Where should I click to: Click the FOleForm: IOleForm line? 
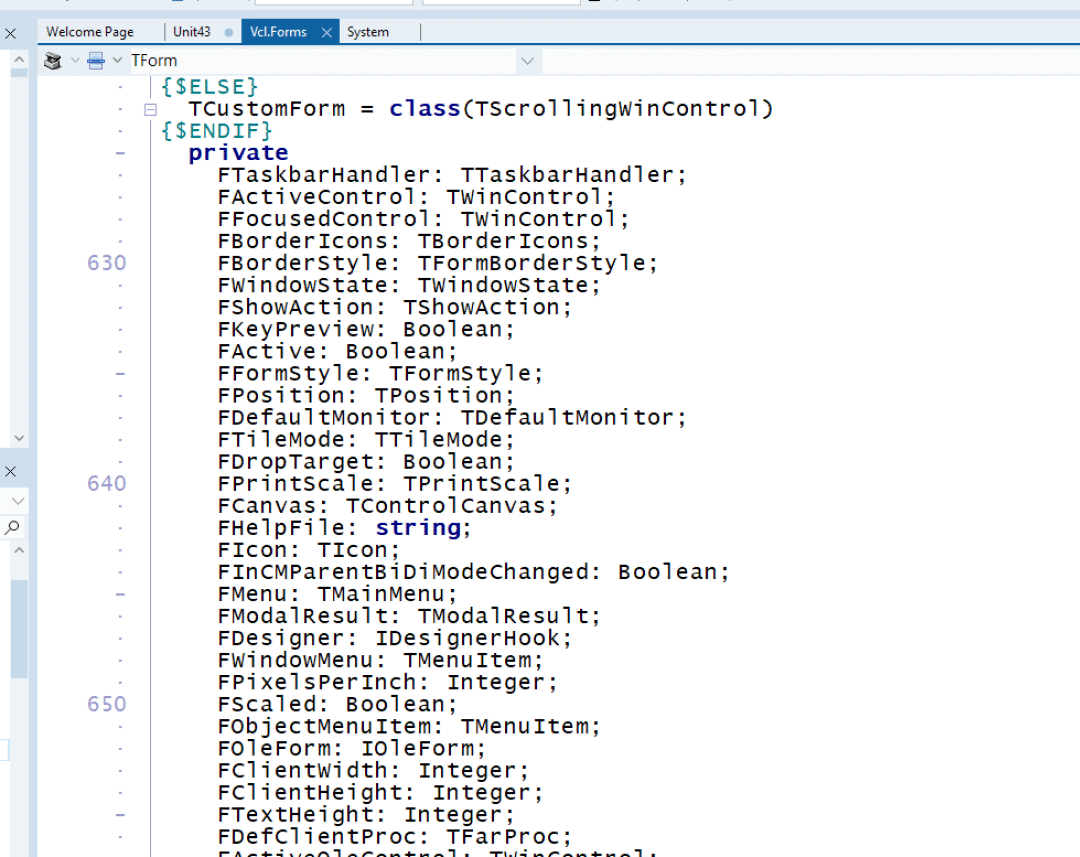[x=352, y=748]
